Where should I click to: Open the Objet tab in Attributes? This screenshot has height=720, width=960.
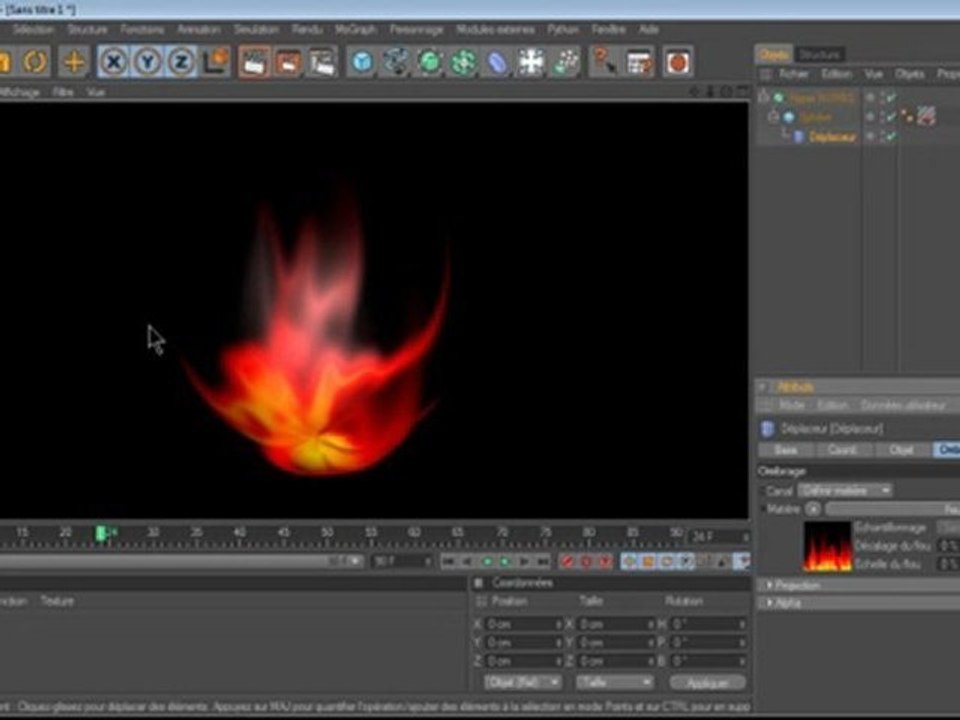[901, 450]
